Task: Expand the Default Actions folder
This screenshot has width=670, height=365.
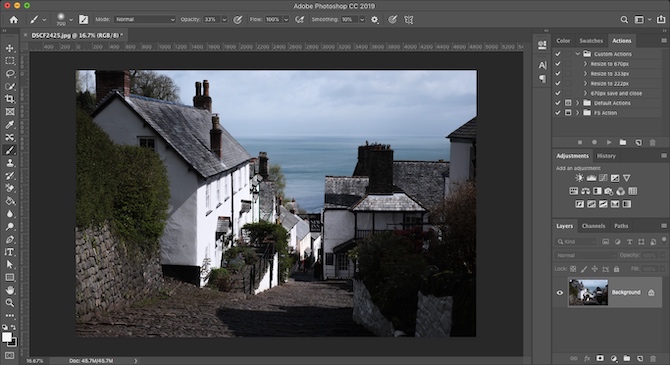Action: point(577,103)
